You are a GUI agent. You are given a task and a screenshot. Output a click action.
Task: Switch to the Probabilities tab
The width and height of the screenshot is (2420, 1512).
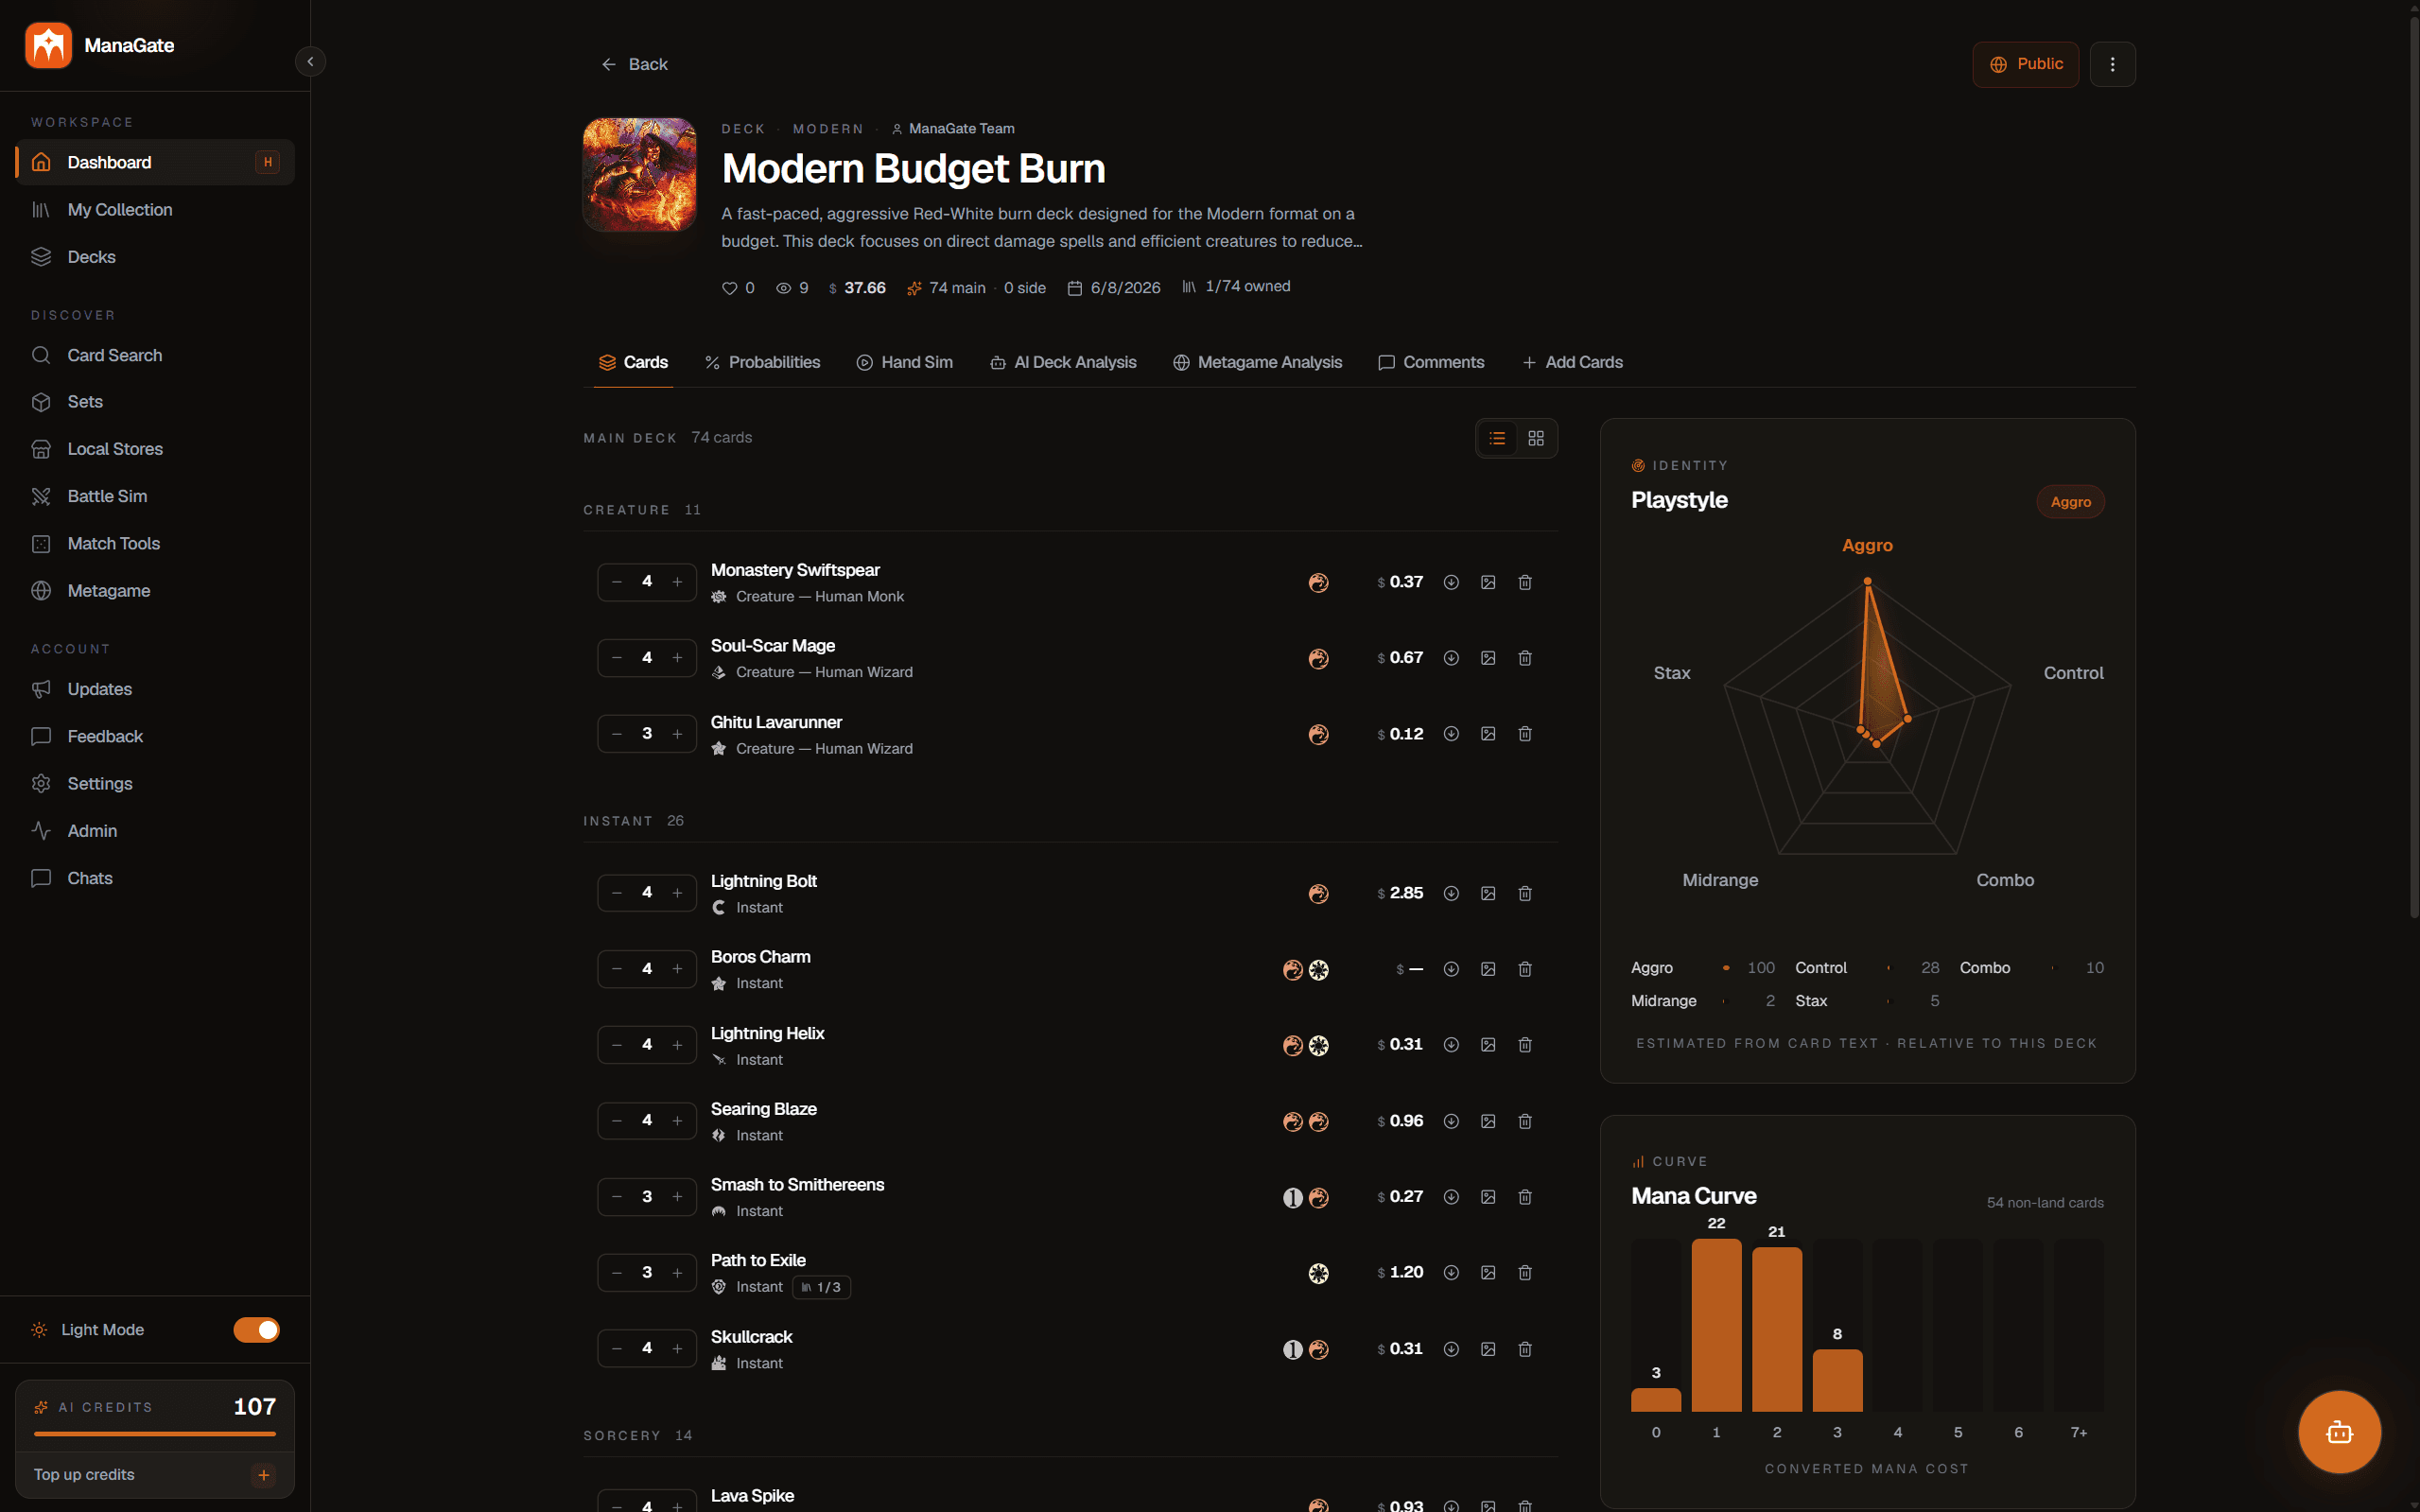[762, 362]
